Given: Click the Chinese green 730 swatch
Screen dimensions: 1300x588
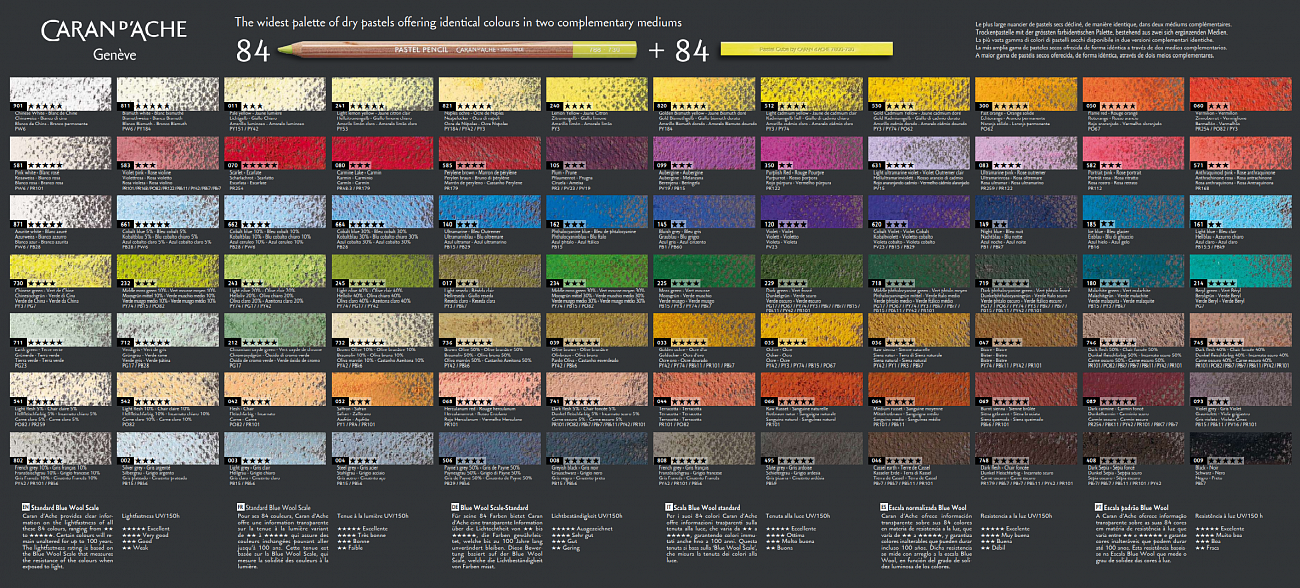Looking at the screenshot, I should [x=60, y=271].
